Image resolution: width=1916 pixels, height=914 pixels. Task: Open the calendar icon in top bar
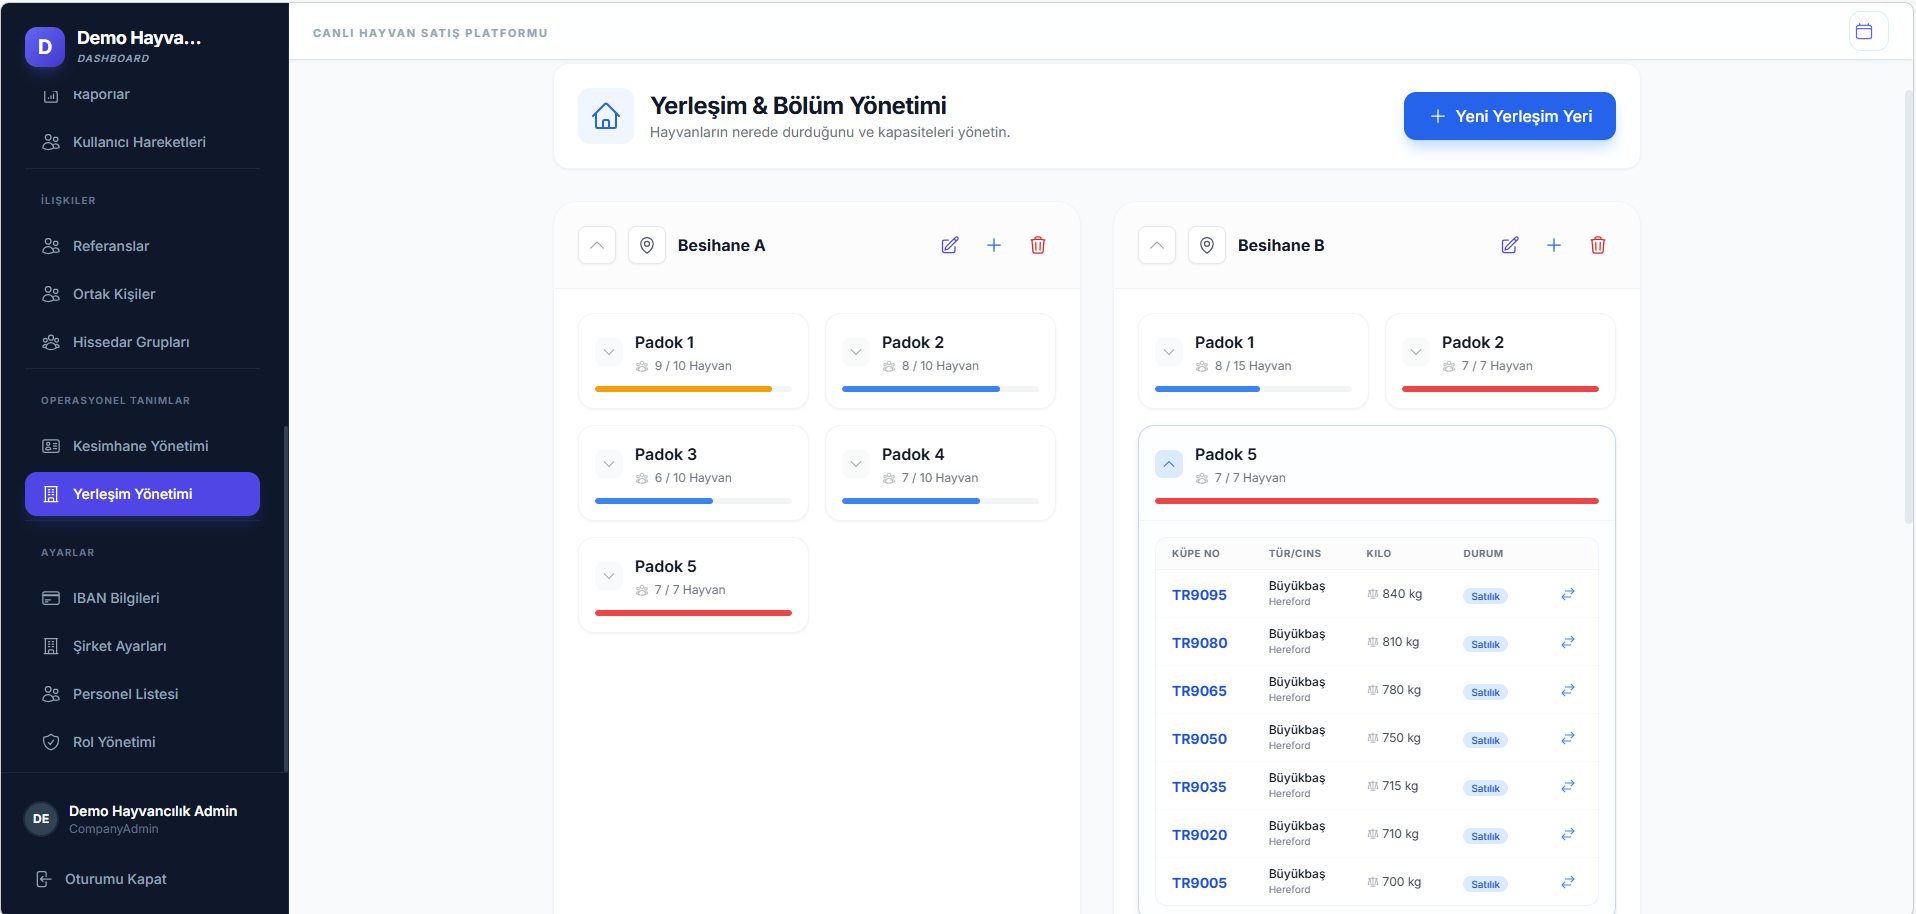tap(1864, 32)
